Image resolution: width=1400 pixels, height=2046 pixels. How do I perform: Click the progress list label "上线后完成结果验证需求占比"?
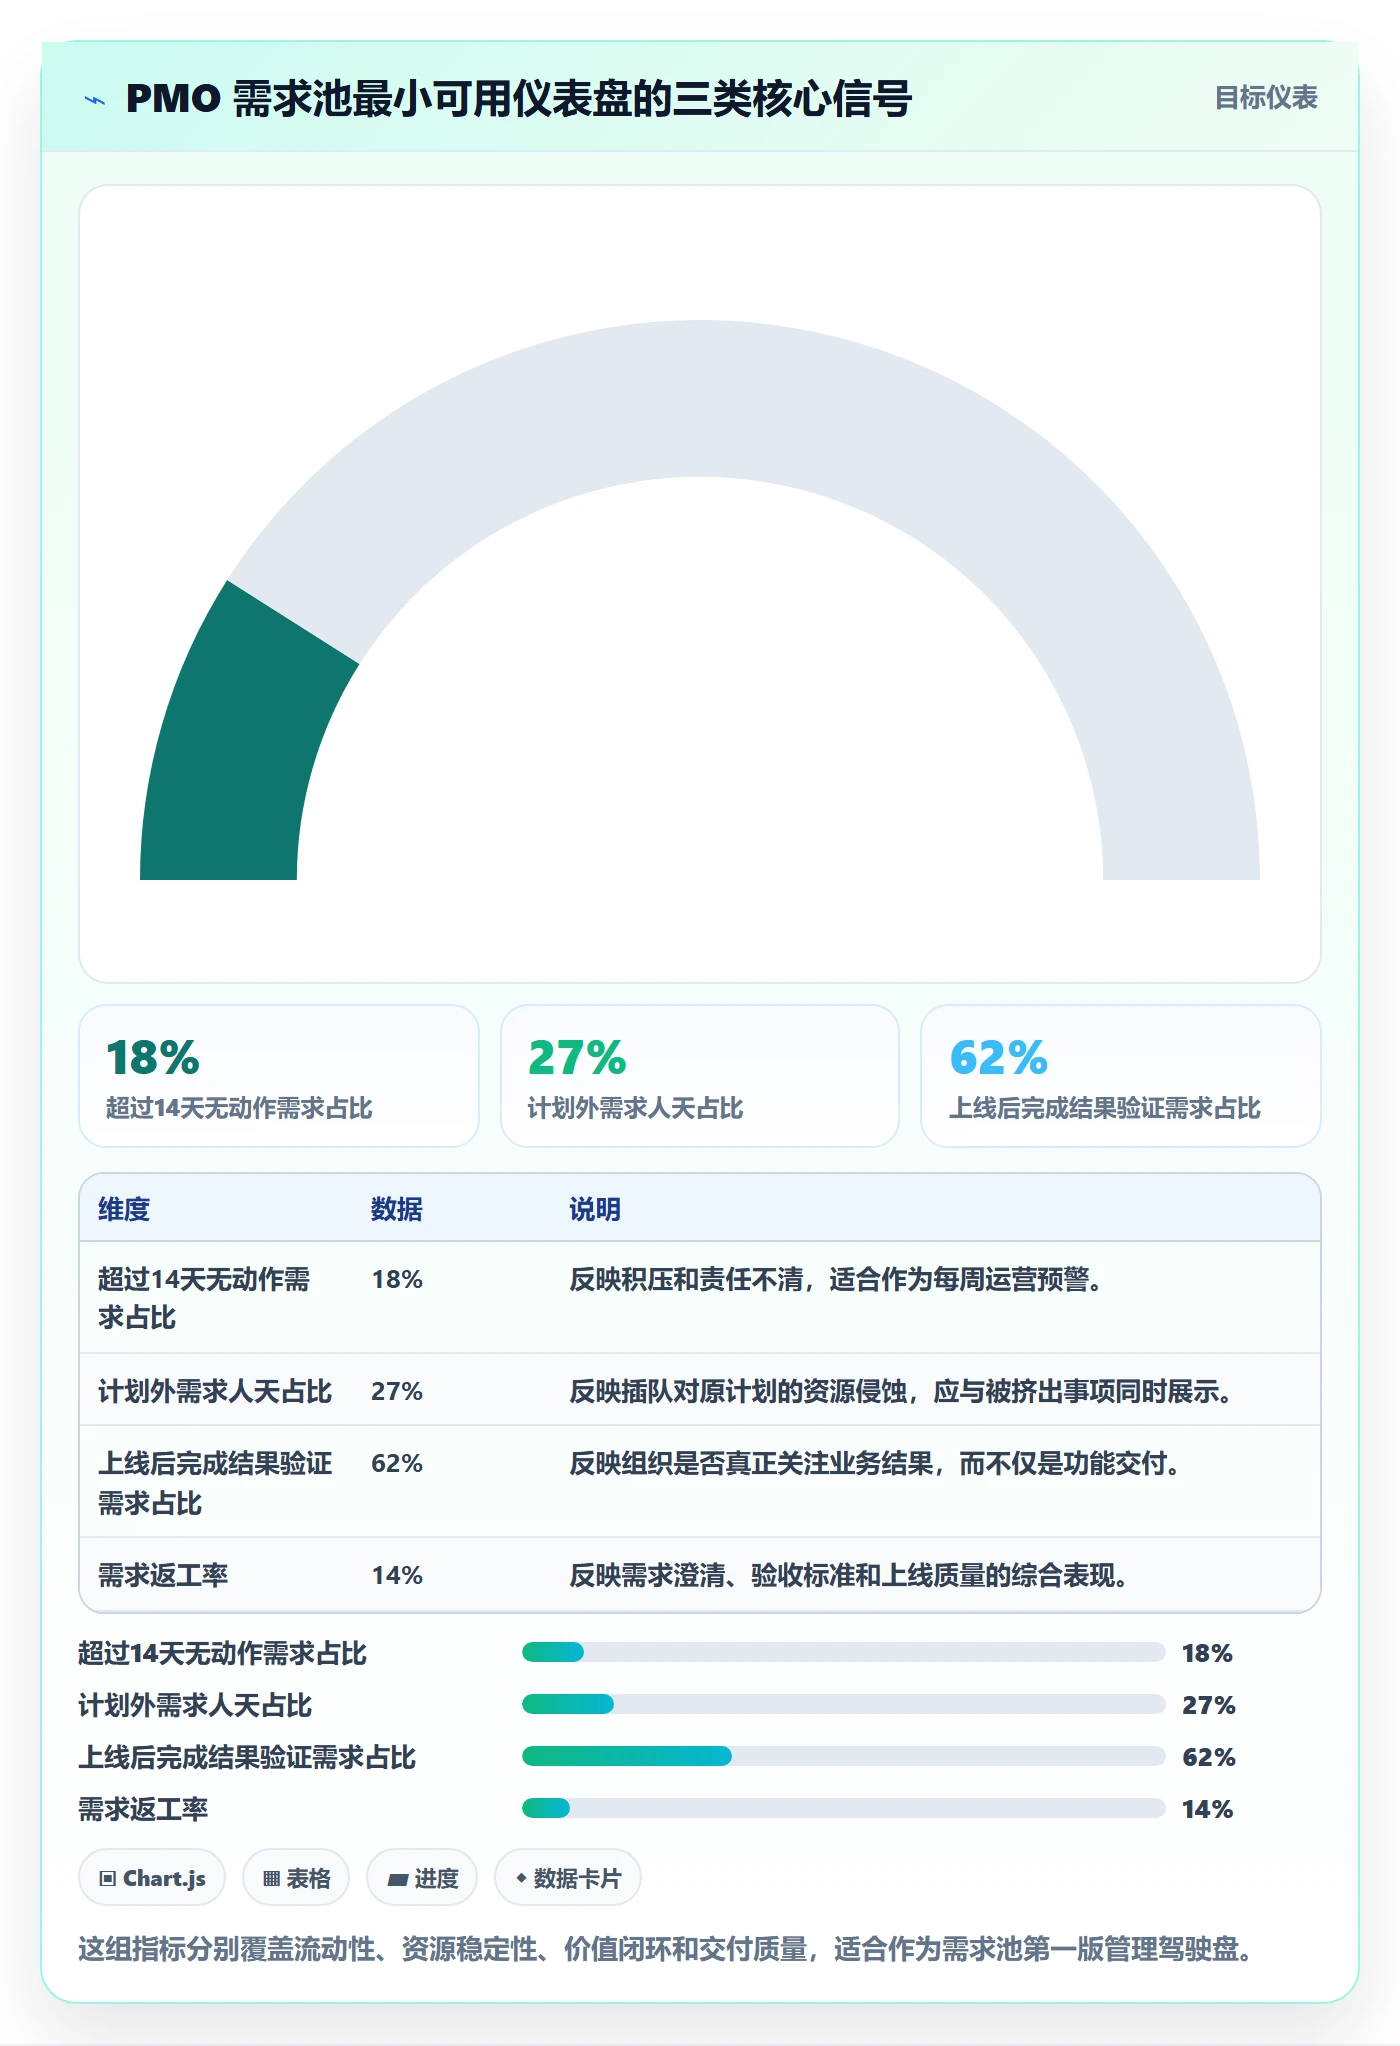(247, 1757)
